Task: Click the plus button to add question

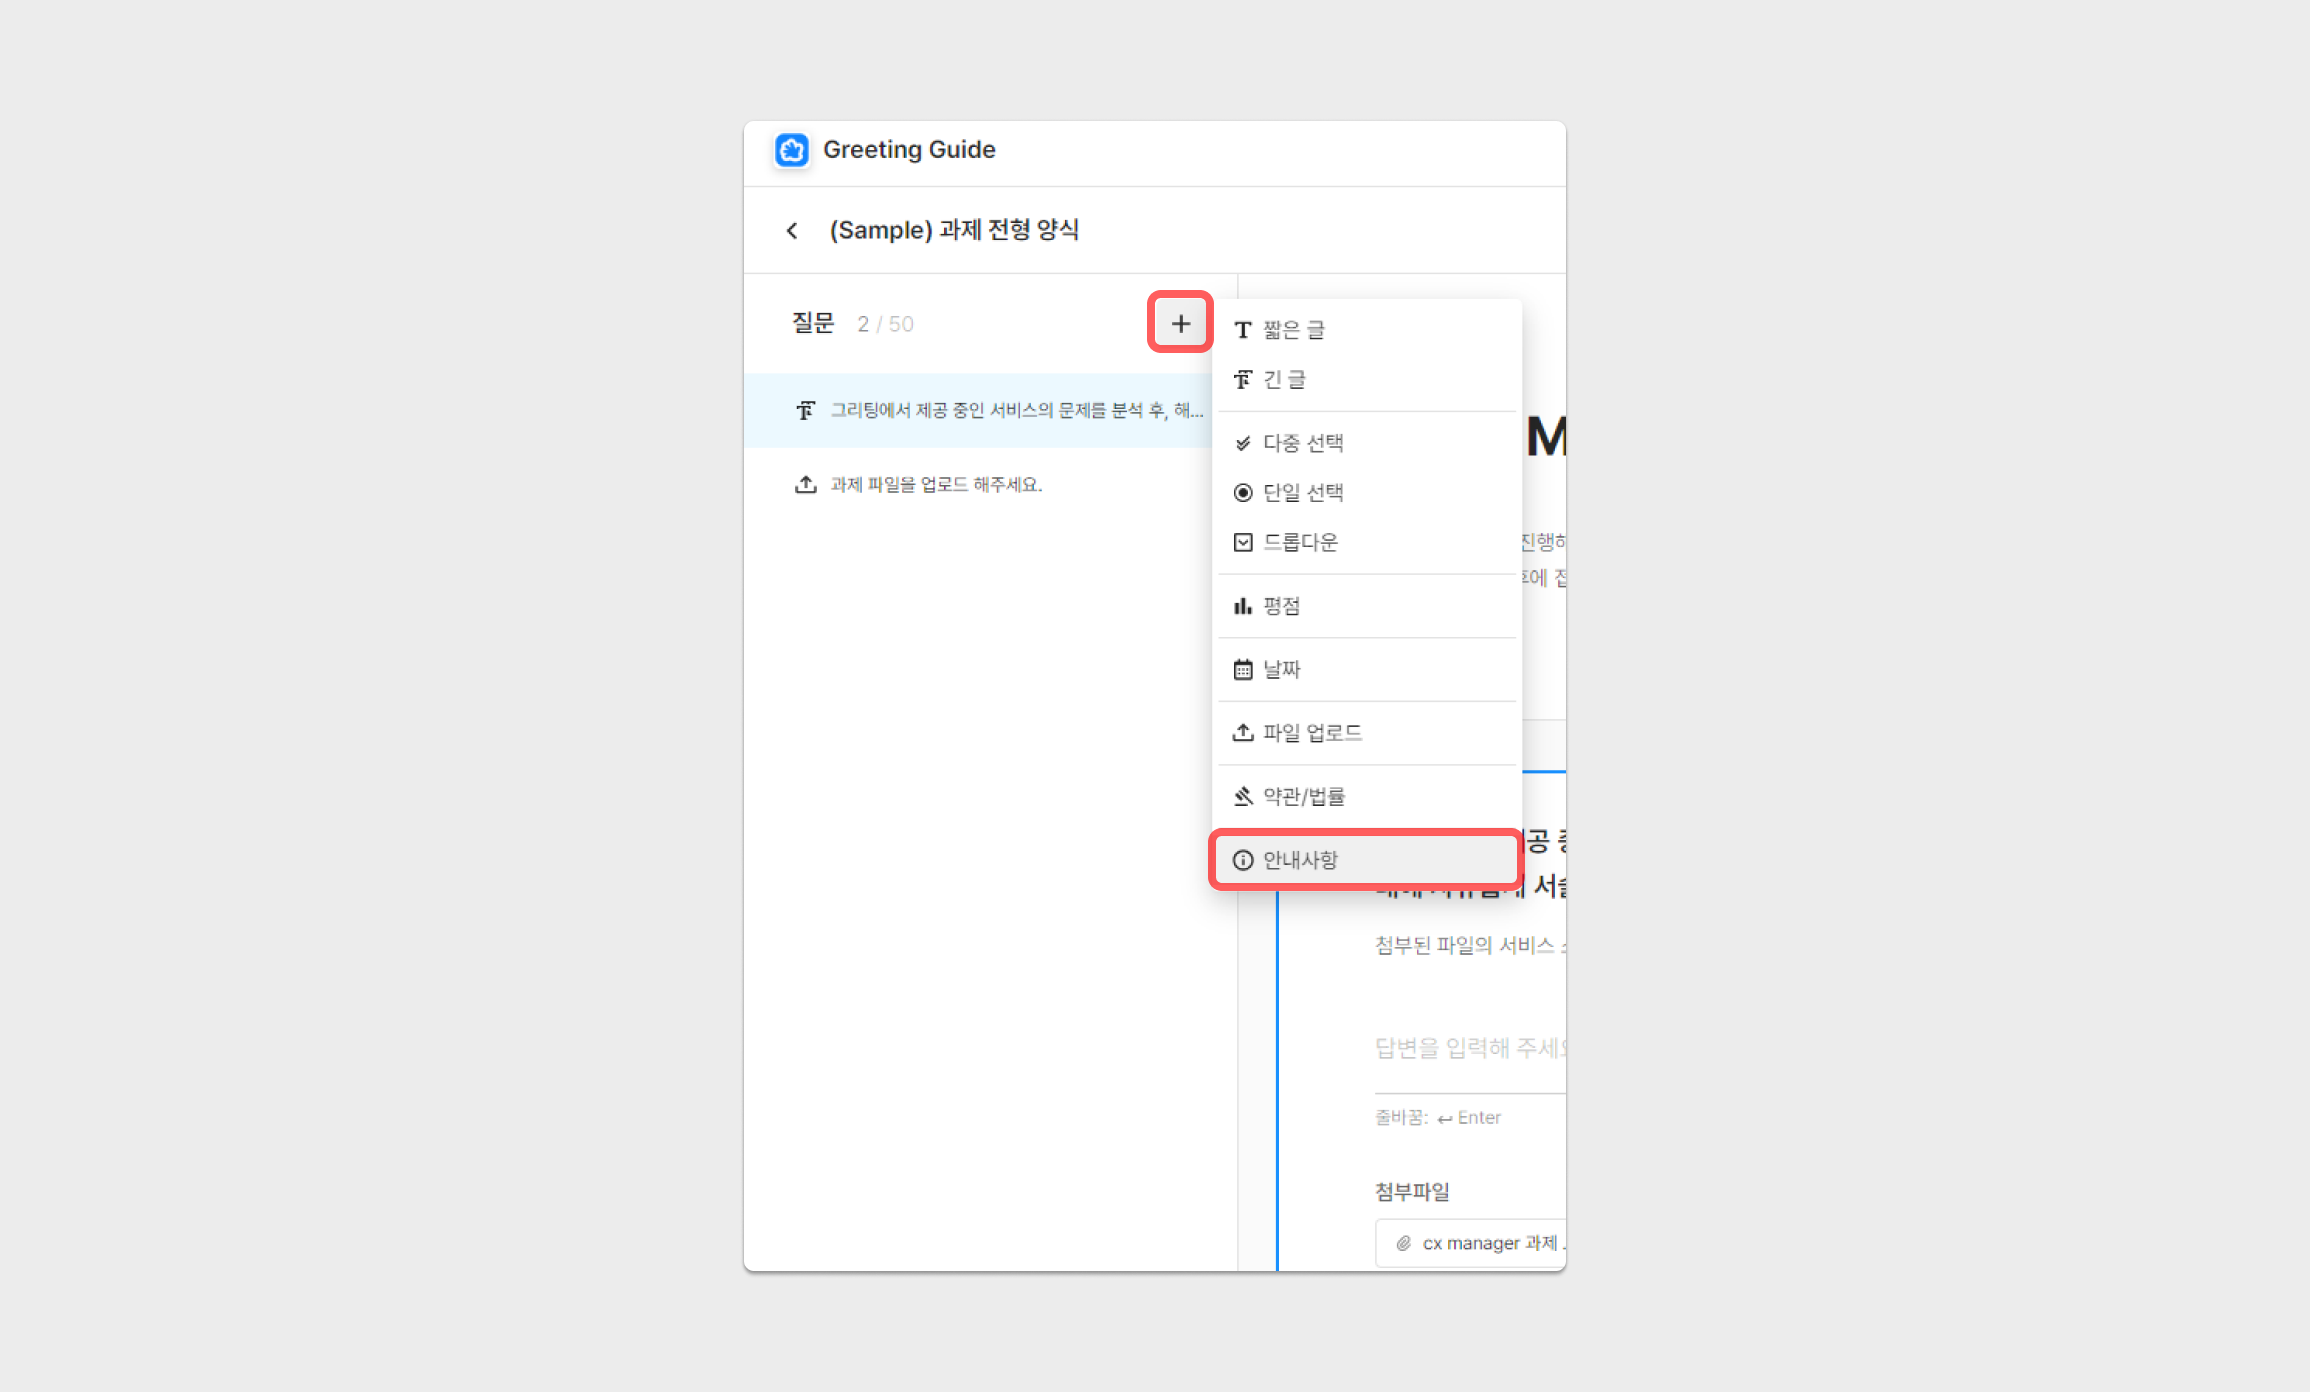Action: 1180,323
